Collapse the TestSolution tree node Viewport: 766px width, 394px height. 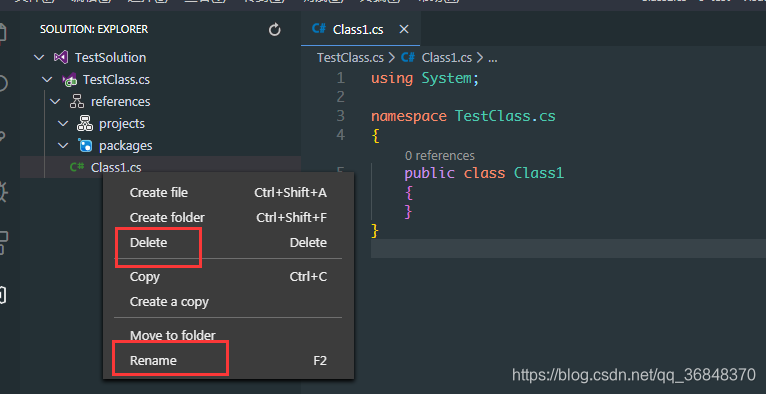click(x=39, y=58)
